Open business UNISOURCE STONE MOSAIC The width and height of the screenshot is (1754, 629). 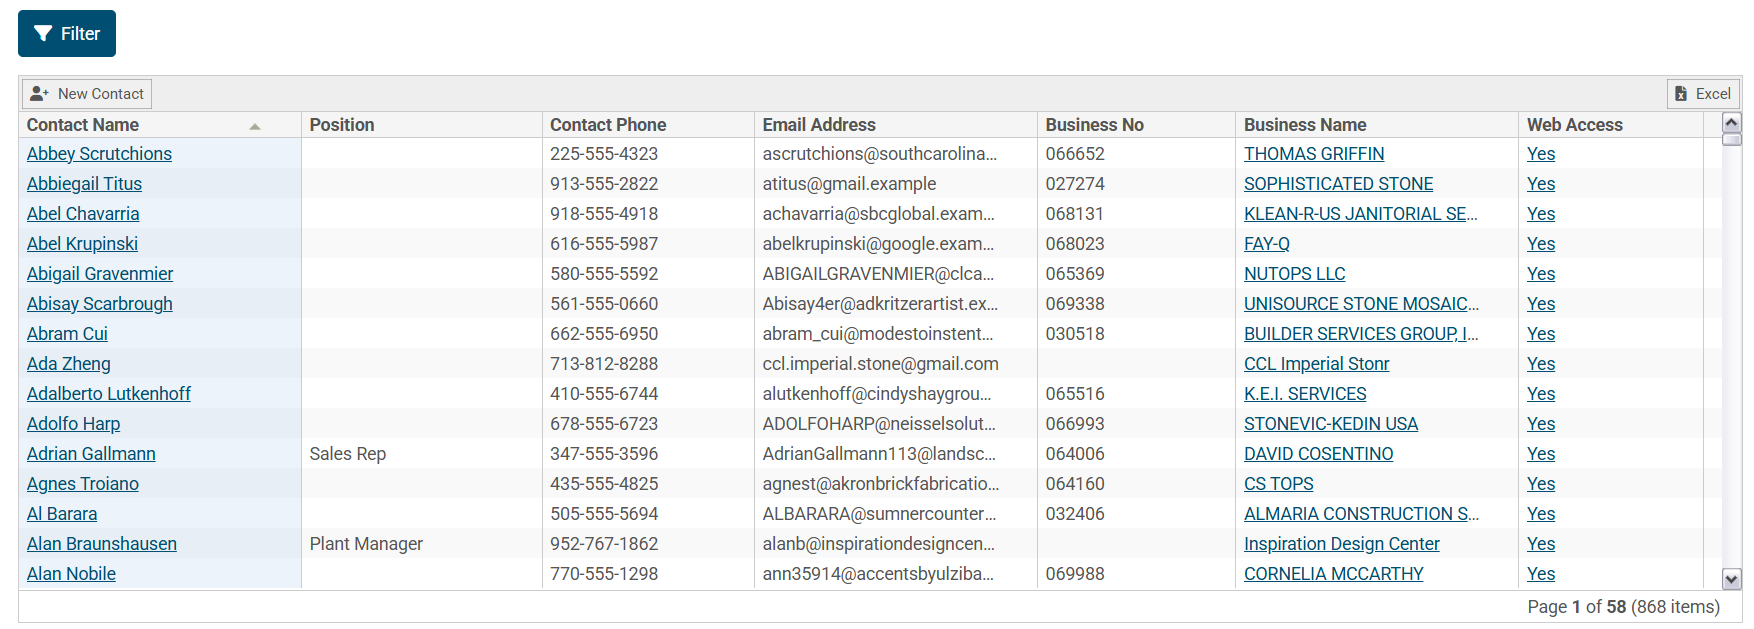pos(1361,304)
